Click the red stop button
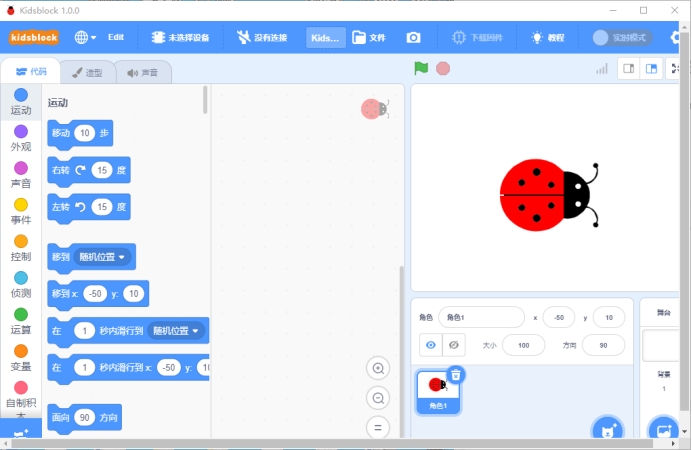 coord(443,68)
